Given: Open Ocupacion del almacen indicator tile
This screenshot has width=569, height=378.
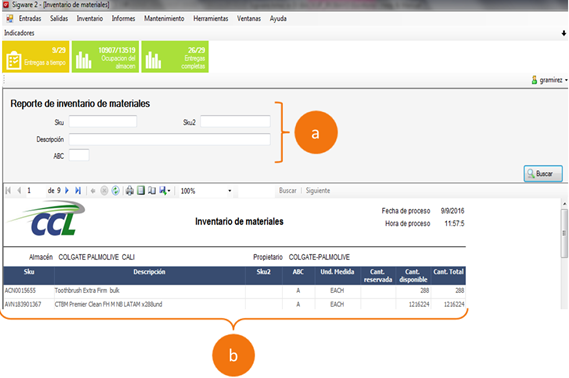Looking at the screenshot, I should pos(105,57).
